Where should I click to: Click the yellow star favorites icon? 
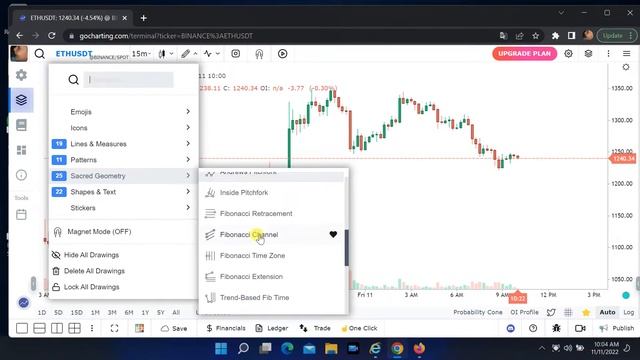(x=586, y=312)
